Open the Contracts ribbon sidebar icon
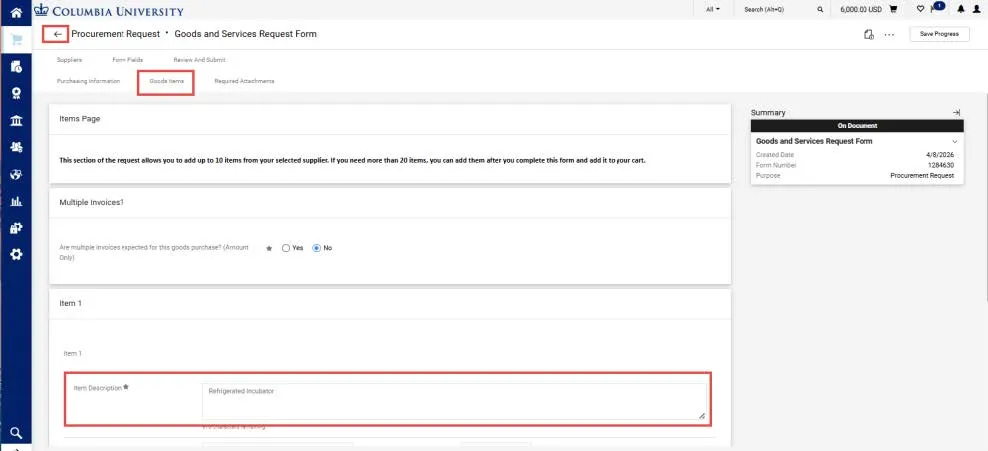This screenshot has width=988, height=451. (x=16, y=93)
